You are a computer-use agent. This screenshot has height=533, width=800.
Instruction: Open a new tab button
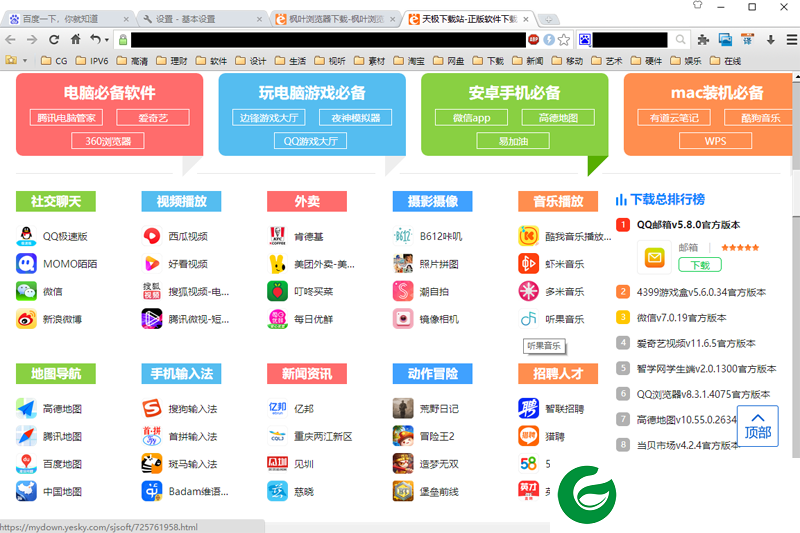click(x=548, y=19)
